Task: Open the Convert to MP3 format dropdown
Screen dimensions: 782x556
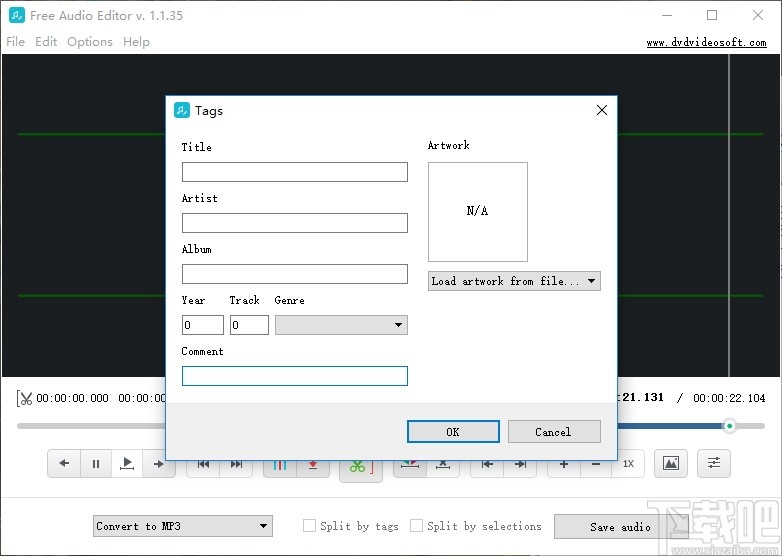Action: point(183,526)
